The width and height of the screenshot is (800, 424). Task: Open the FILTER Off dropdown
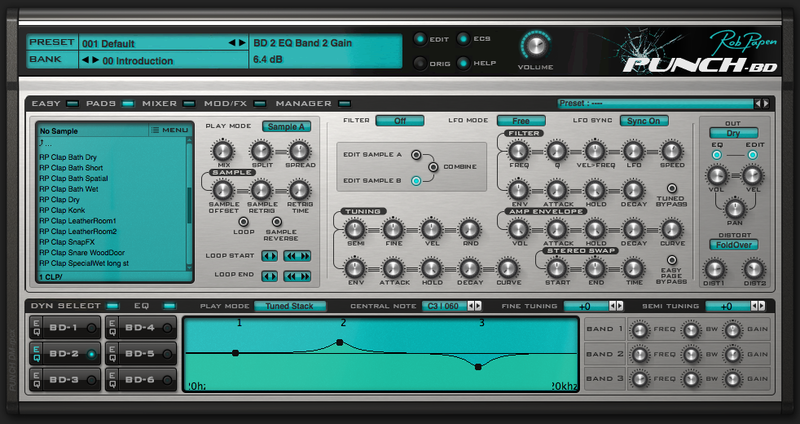(400, 121)
